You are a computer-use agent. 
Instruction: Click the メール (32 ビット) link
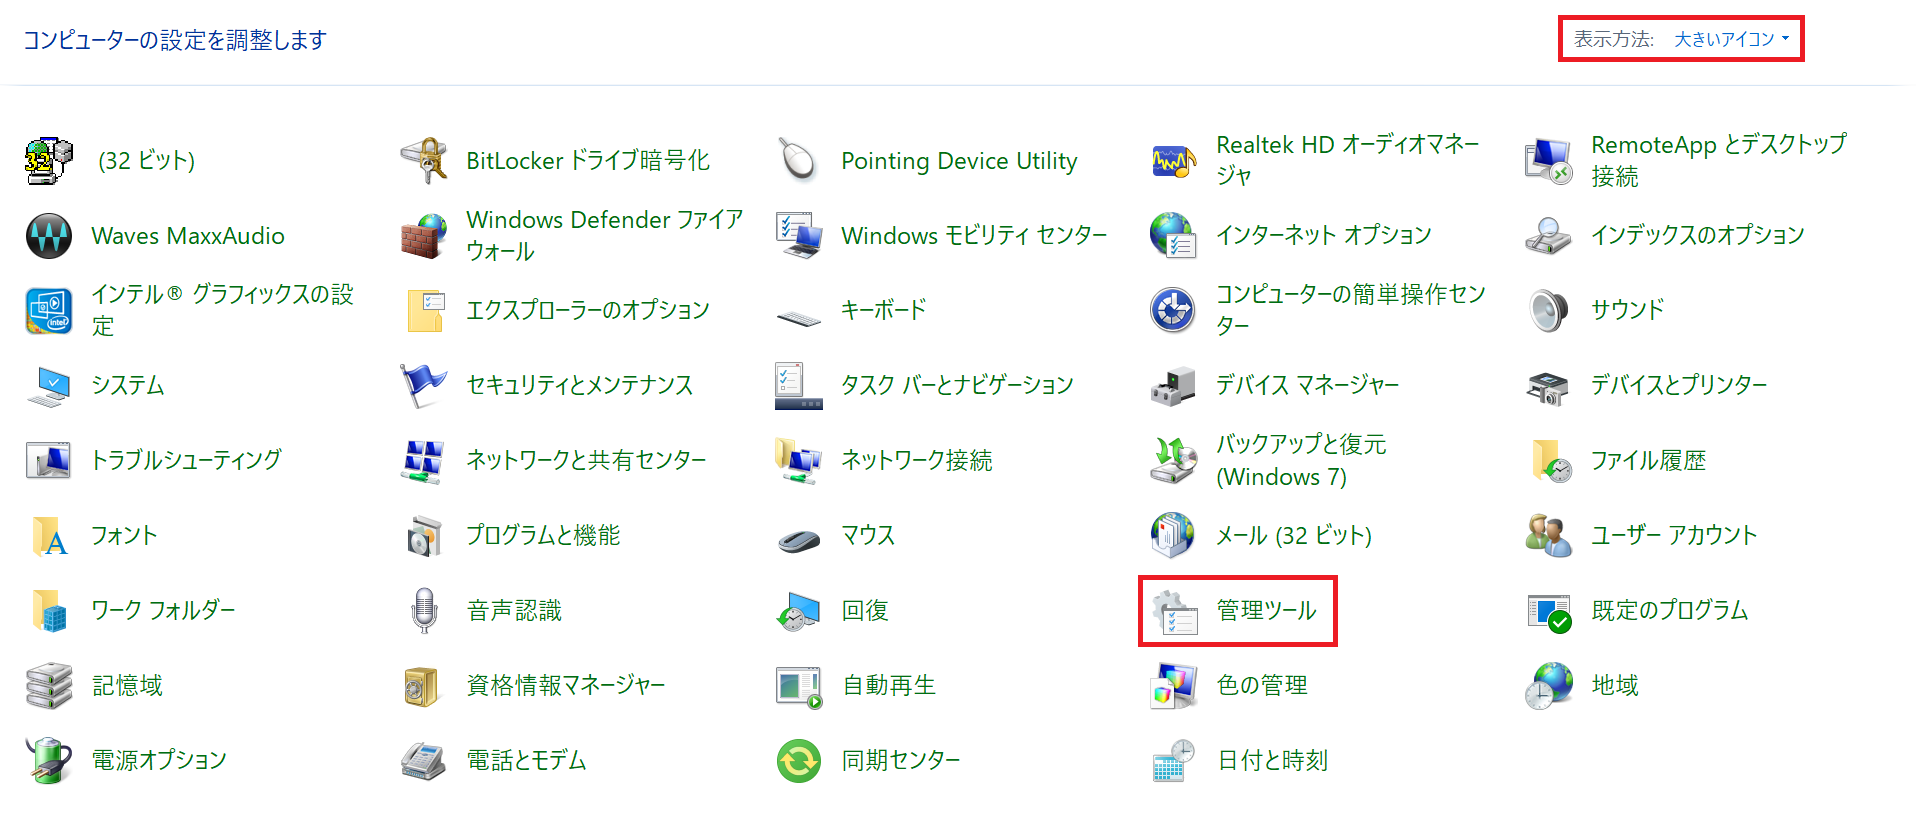click(x=1294, y=535)
